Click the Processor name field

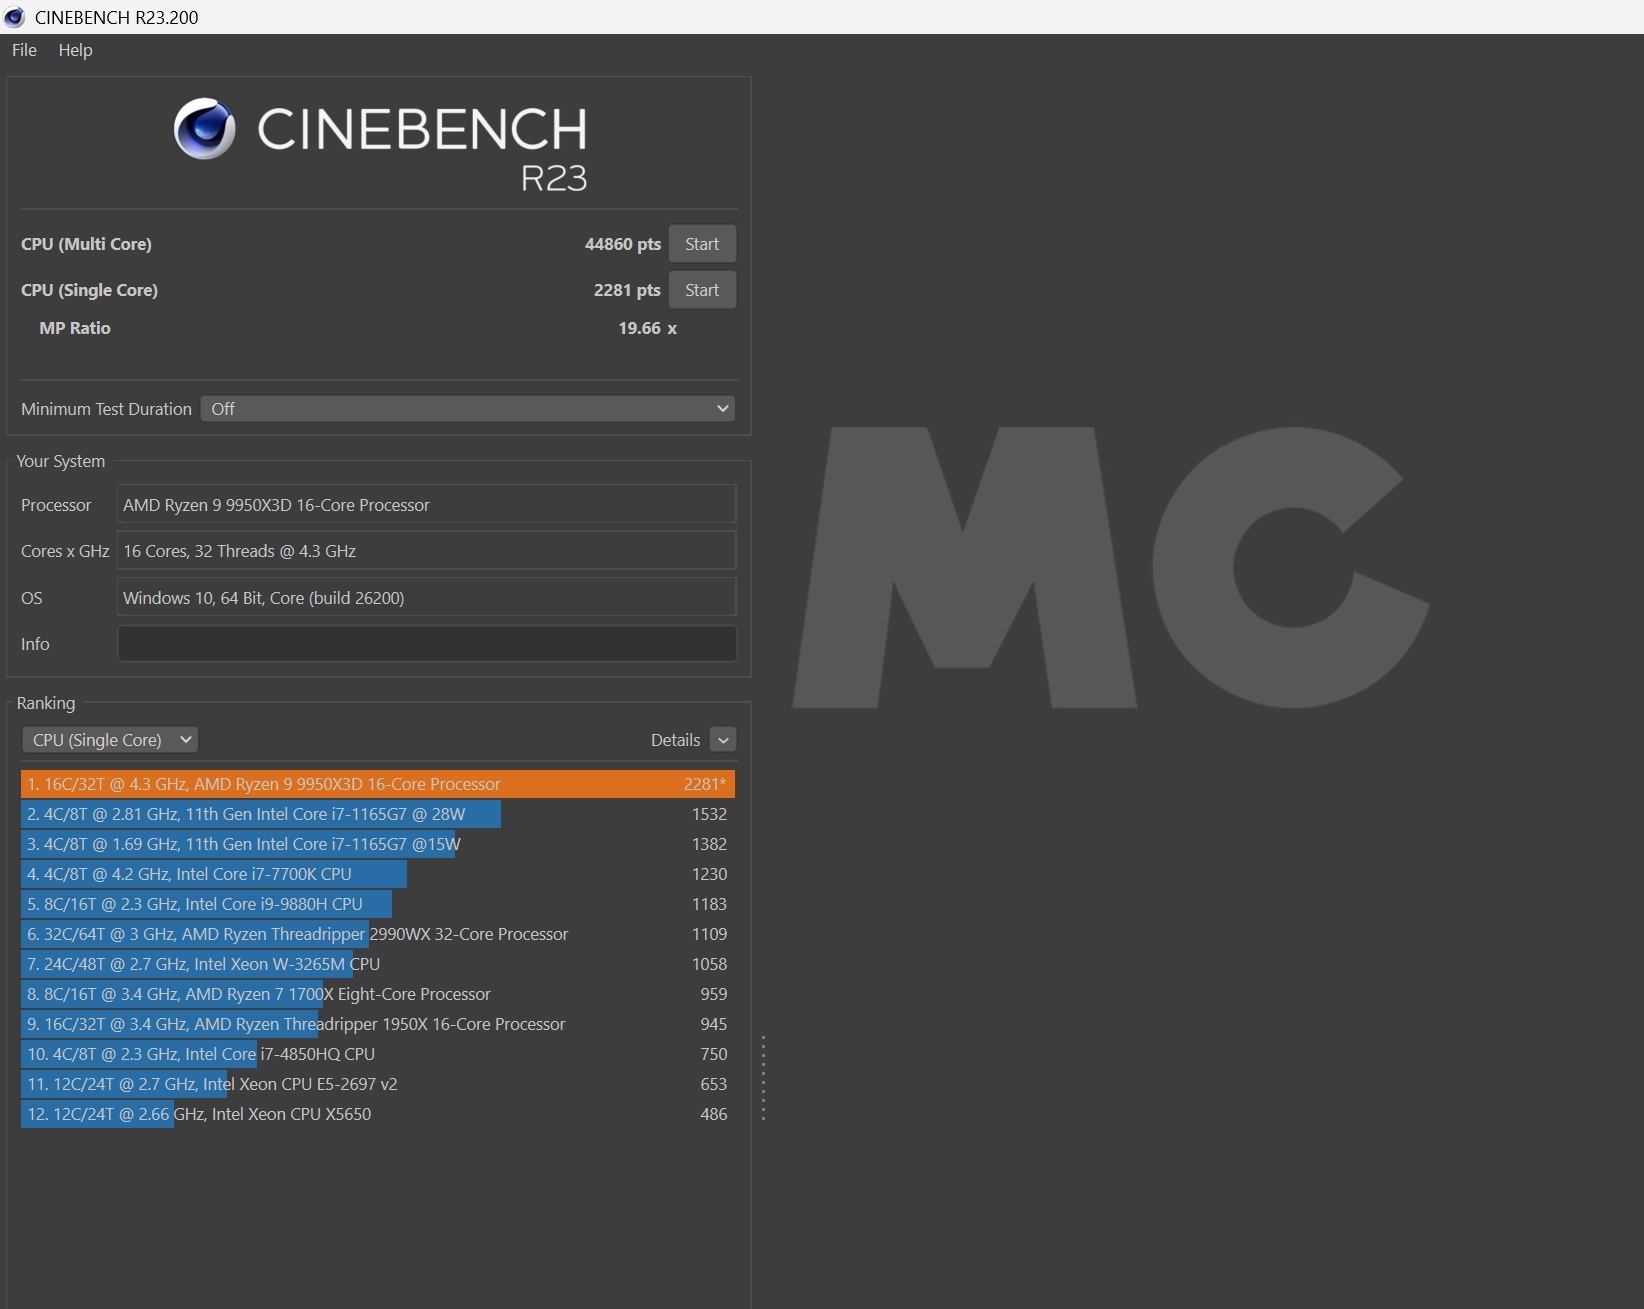point(427,505)
